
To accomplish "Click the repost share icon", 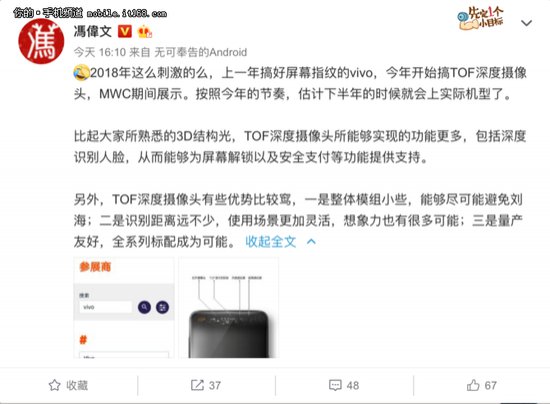I will (x=197, y=385).
